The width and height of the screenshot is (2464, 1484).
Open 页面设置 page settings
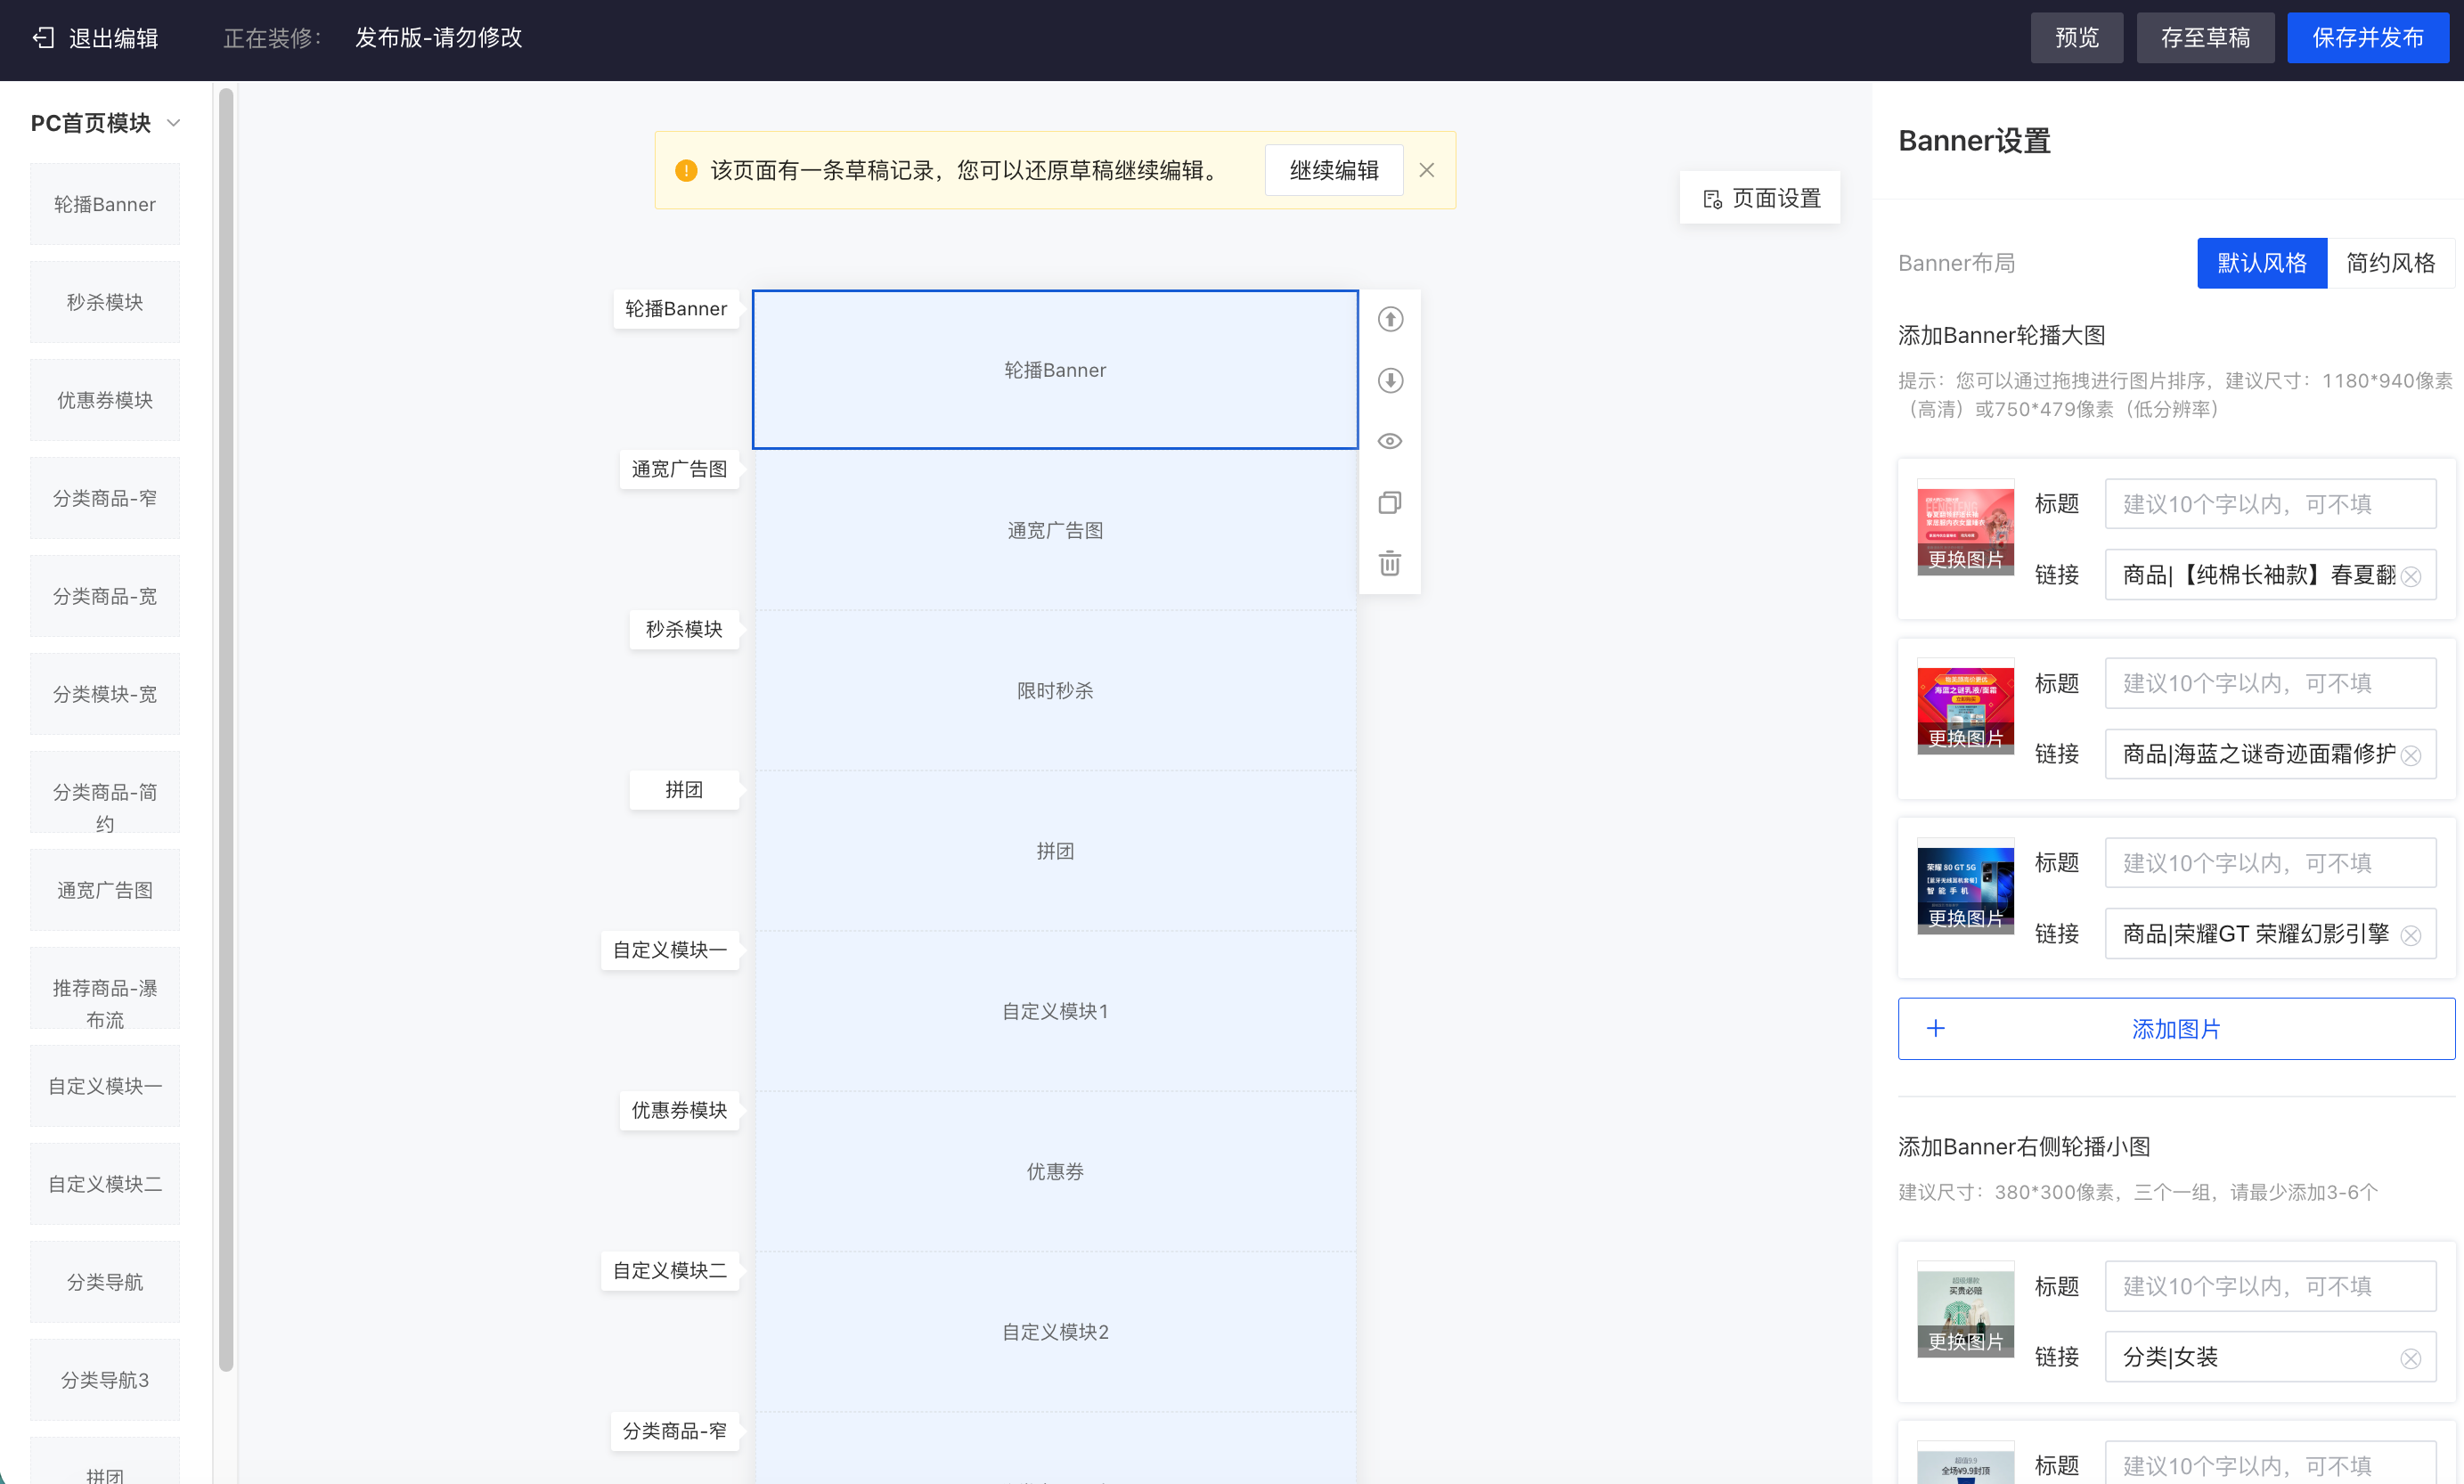1760,198
